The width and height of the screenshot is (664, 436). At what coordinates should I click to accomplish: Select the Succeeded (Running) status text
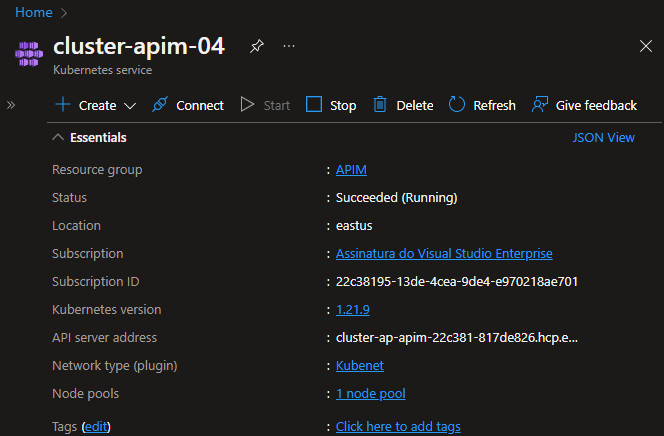(396, 198)
